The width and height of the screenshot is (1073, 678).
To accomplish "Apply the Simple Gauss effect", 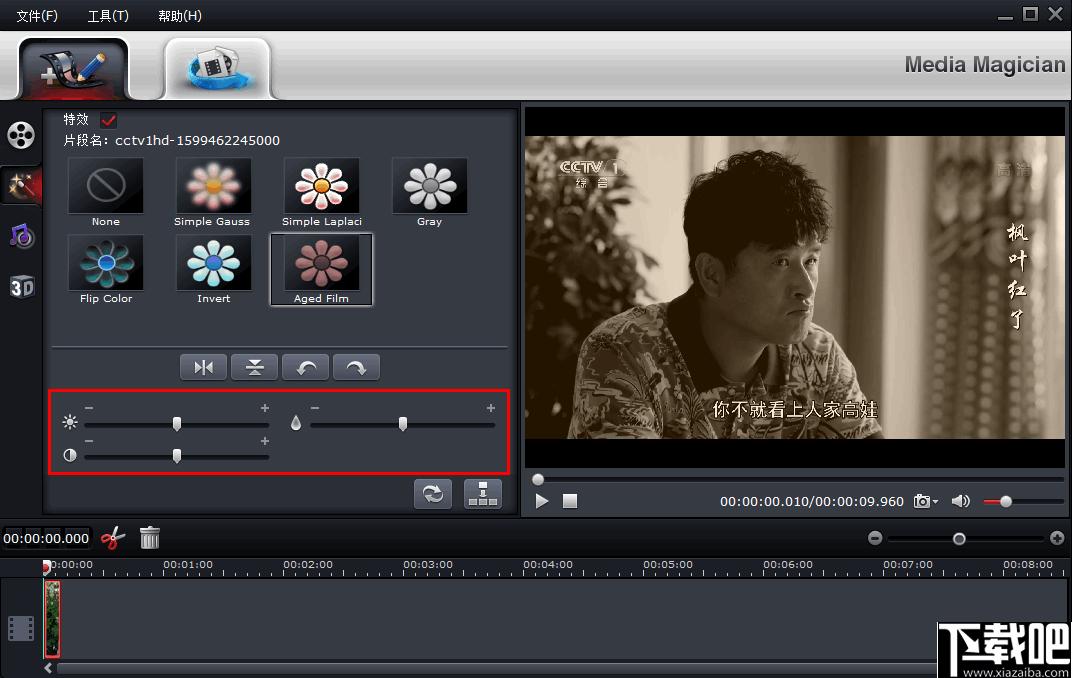I will pyautogui.click(x=213, y=193).
